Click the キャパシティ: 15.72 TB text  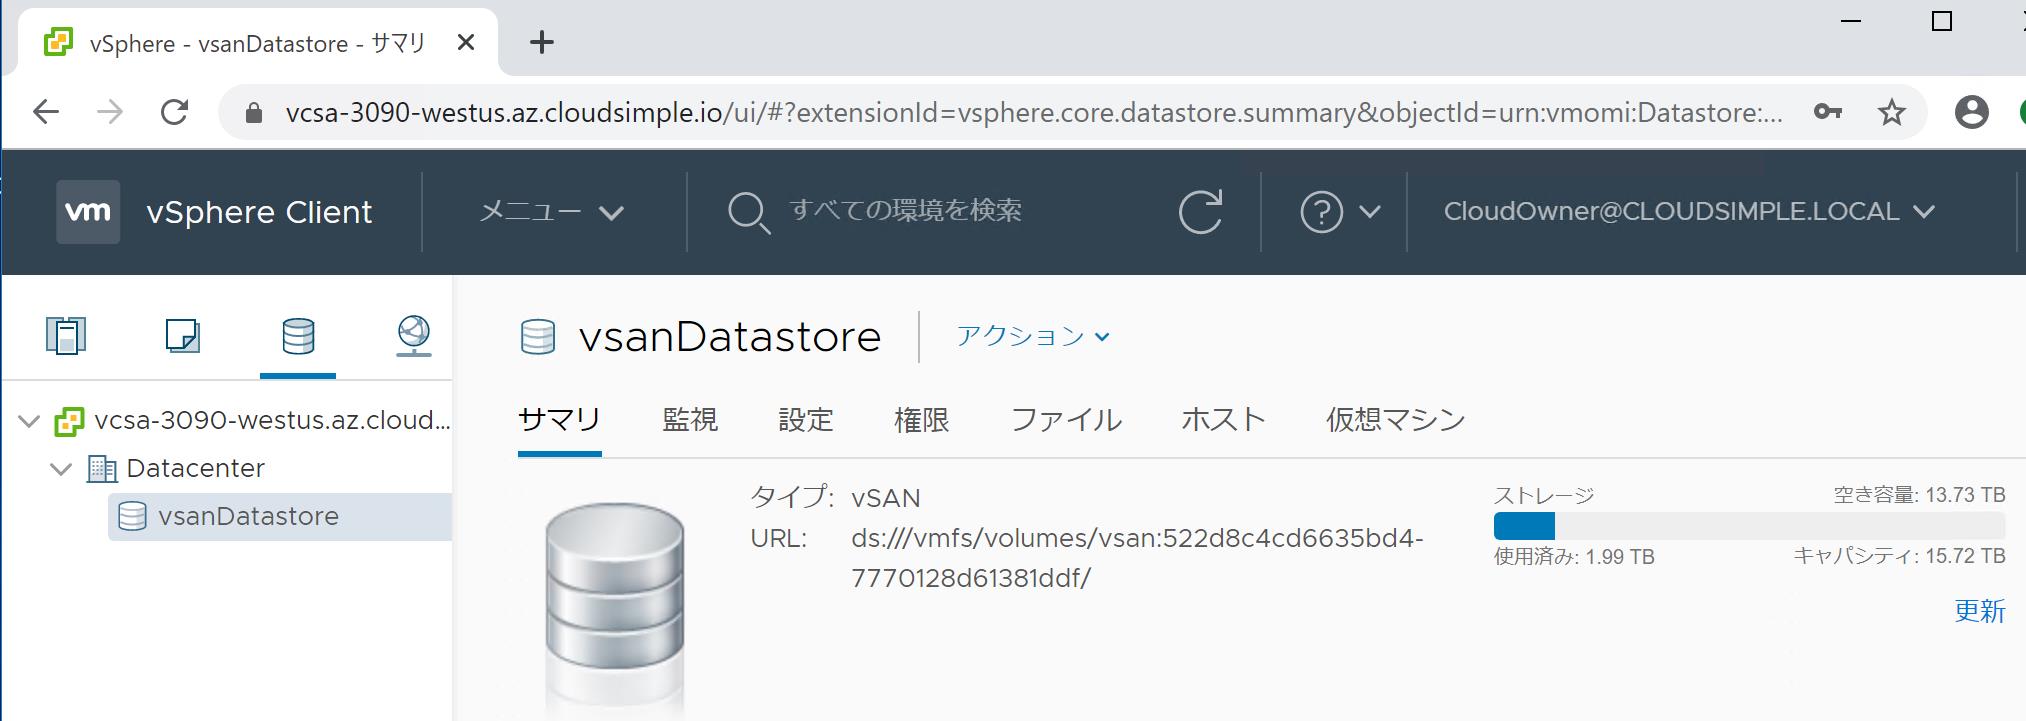tap(1899, 556)
